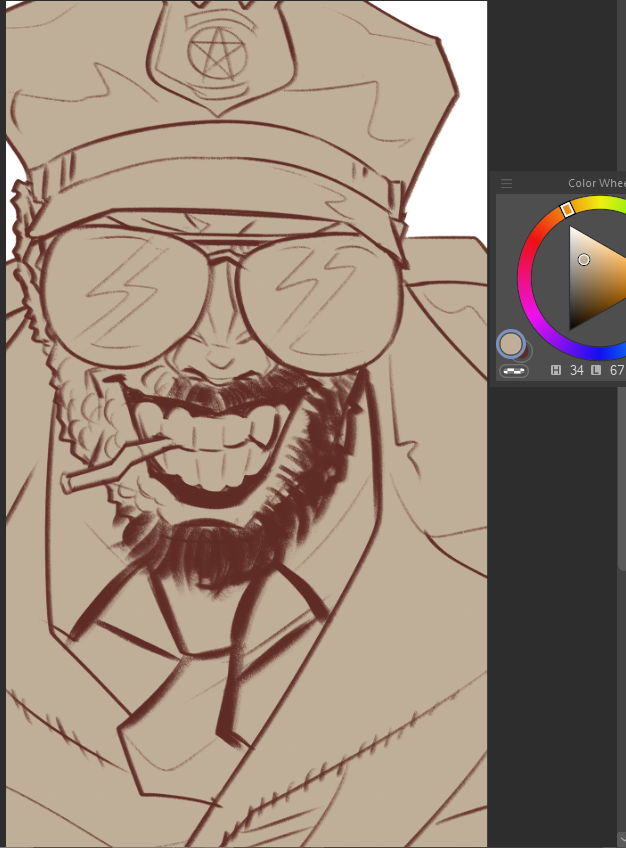Click the vertical scrollbar below the color panel
Viewport: 626px width, 848px height.
[621, 478]
